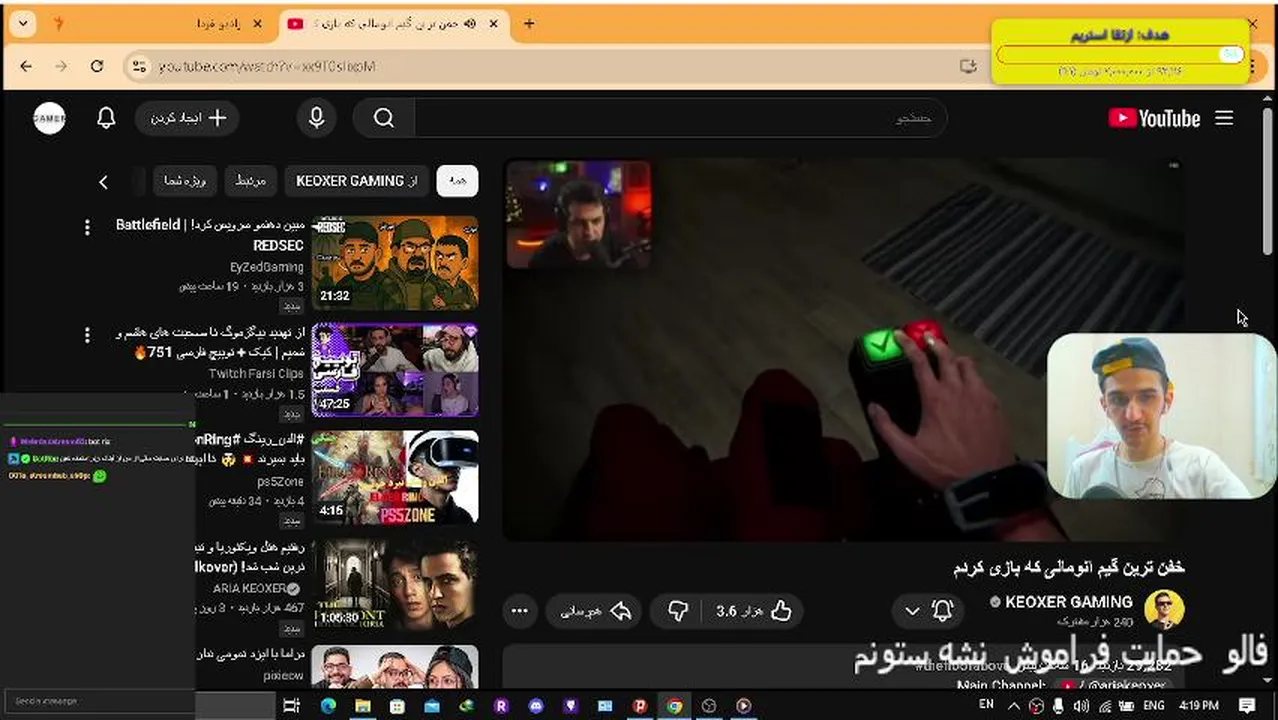Click the 'ایجاد کردن' create button
The image size is (1278, 720).
[187, 118]
